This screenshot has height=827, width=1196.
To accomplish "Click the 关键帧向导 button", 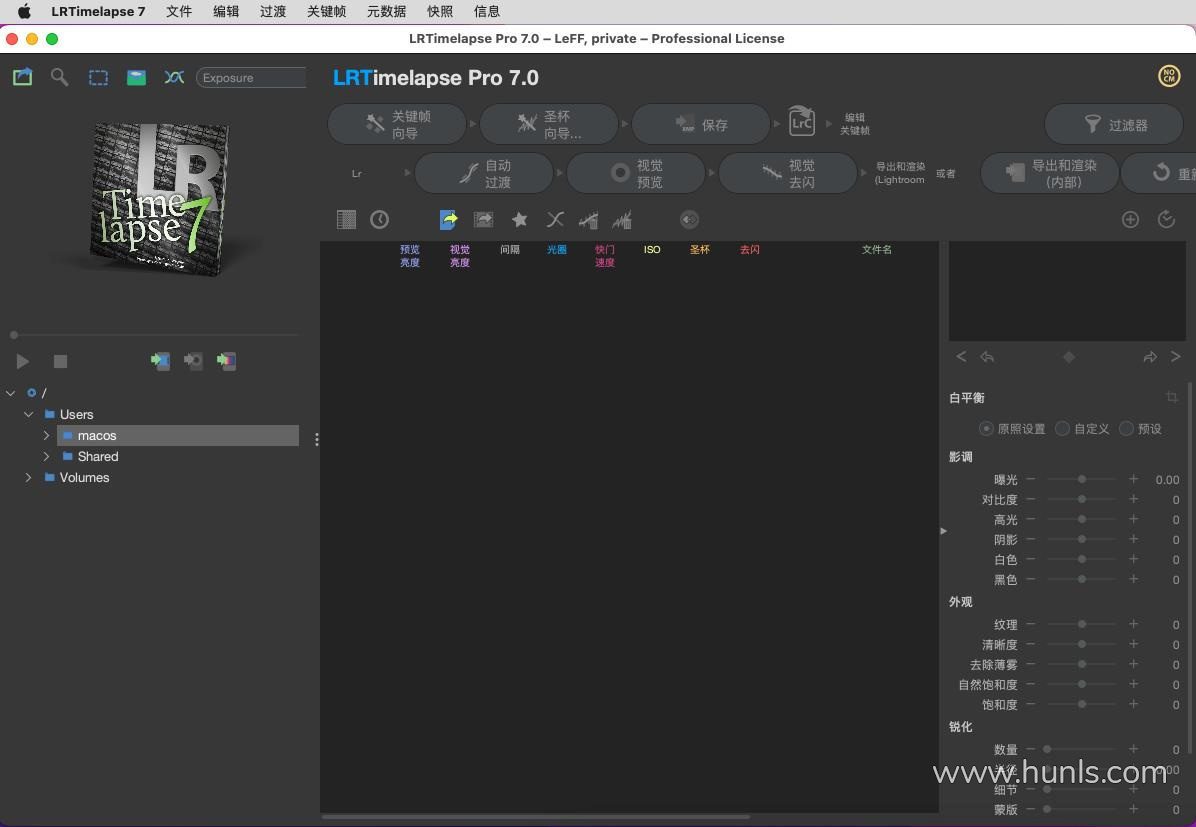I will click(x=397, y=124).
